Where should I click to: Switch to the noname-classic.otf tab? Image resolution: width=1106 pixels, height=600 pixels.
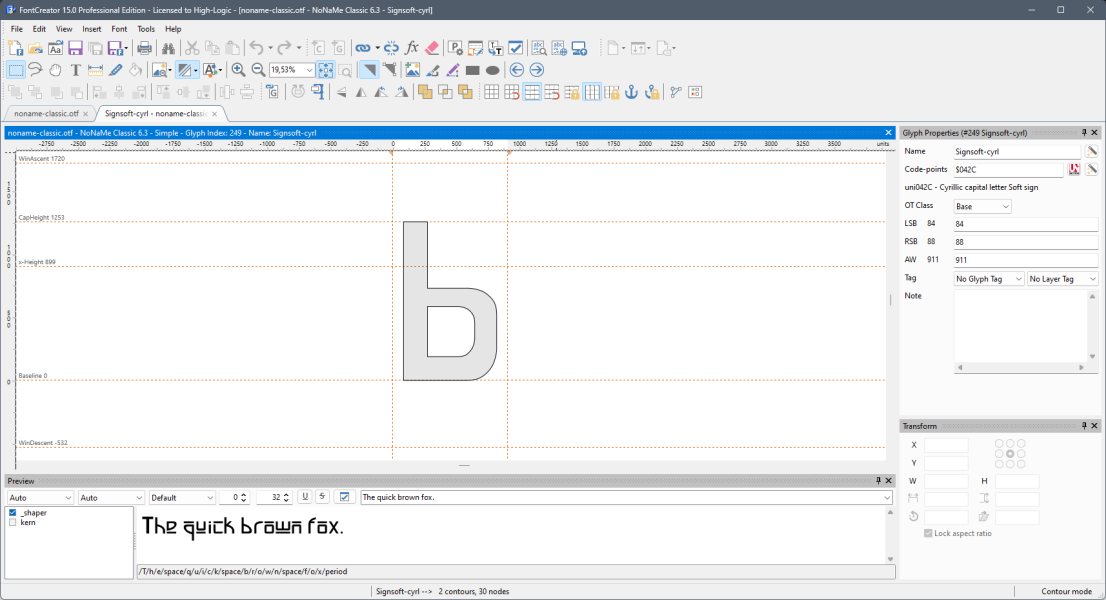47,114
